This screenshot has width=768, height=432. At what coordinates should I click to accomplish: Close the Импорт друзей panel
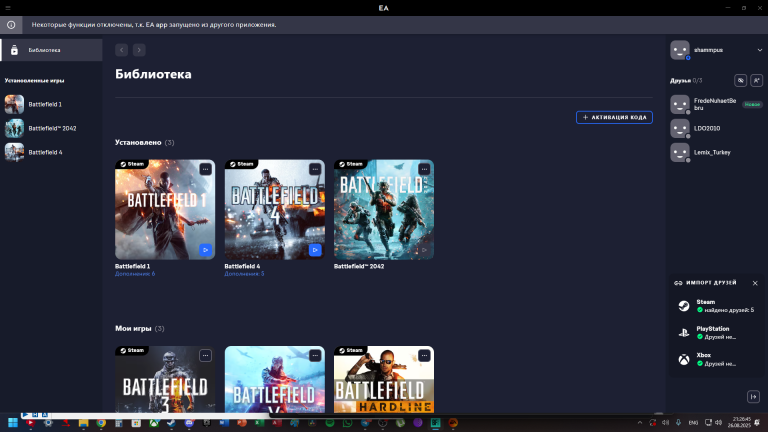coord(755,283)
